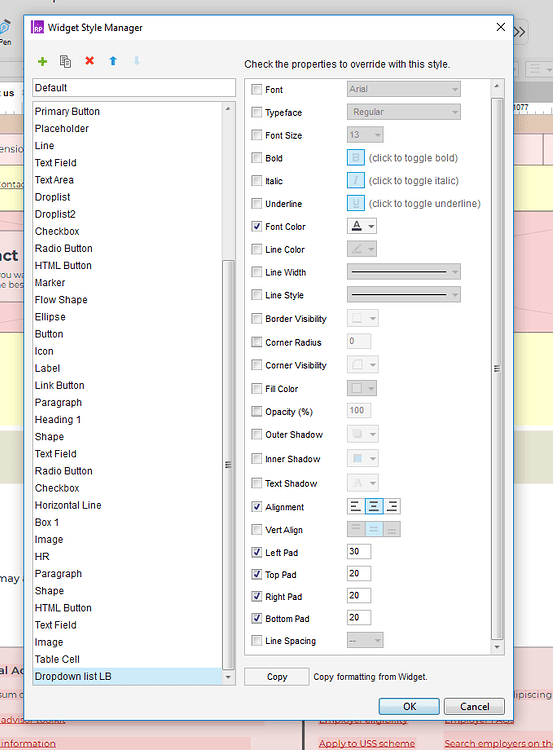The width and height of the screenshot is (553, 750).
Task: Select the Flow Shape style
Action: click(61, 300)
